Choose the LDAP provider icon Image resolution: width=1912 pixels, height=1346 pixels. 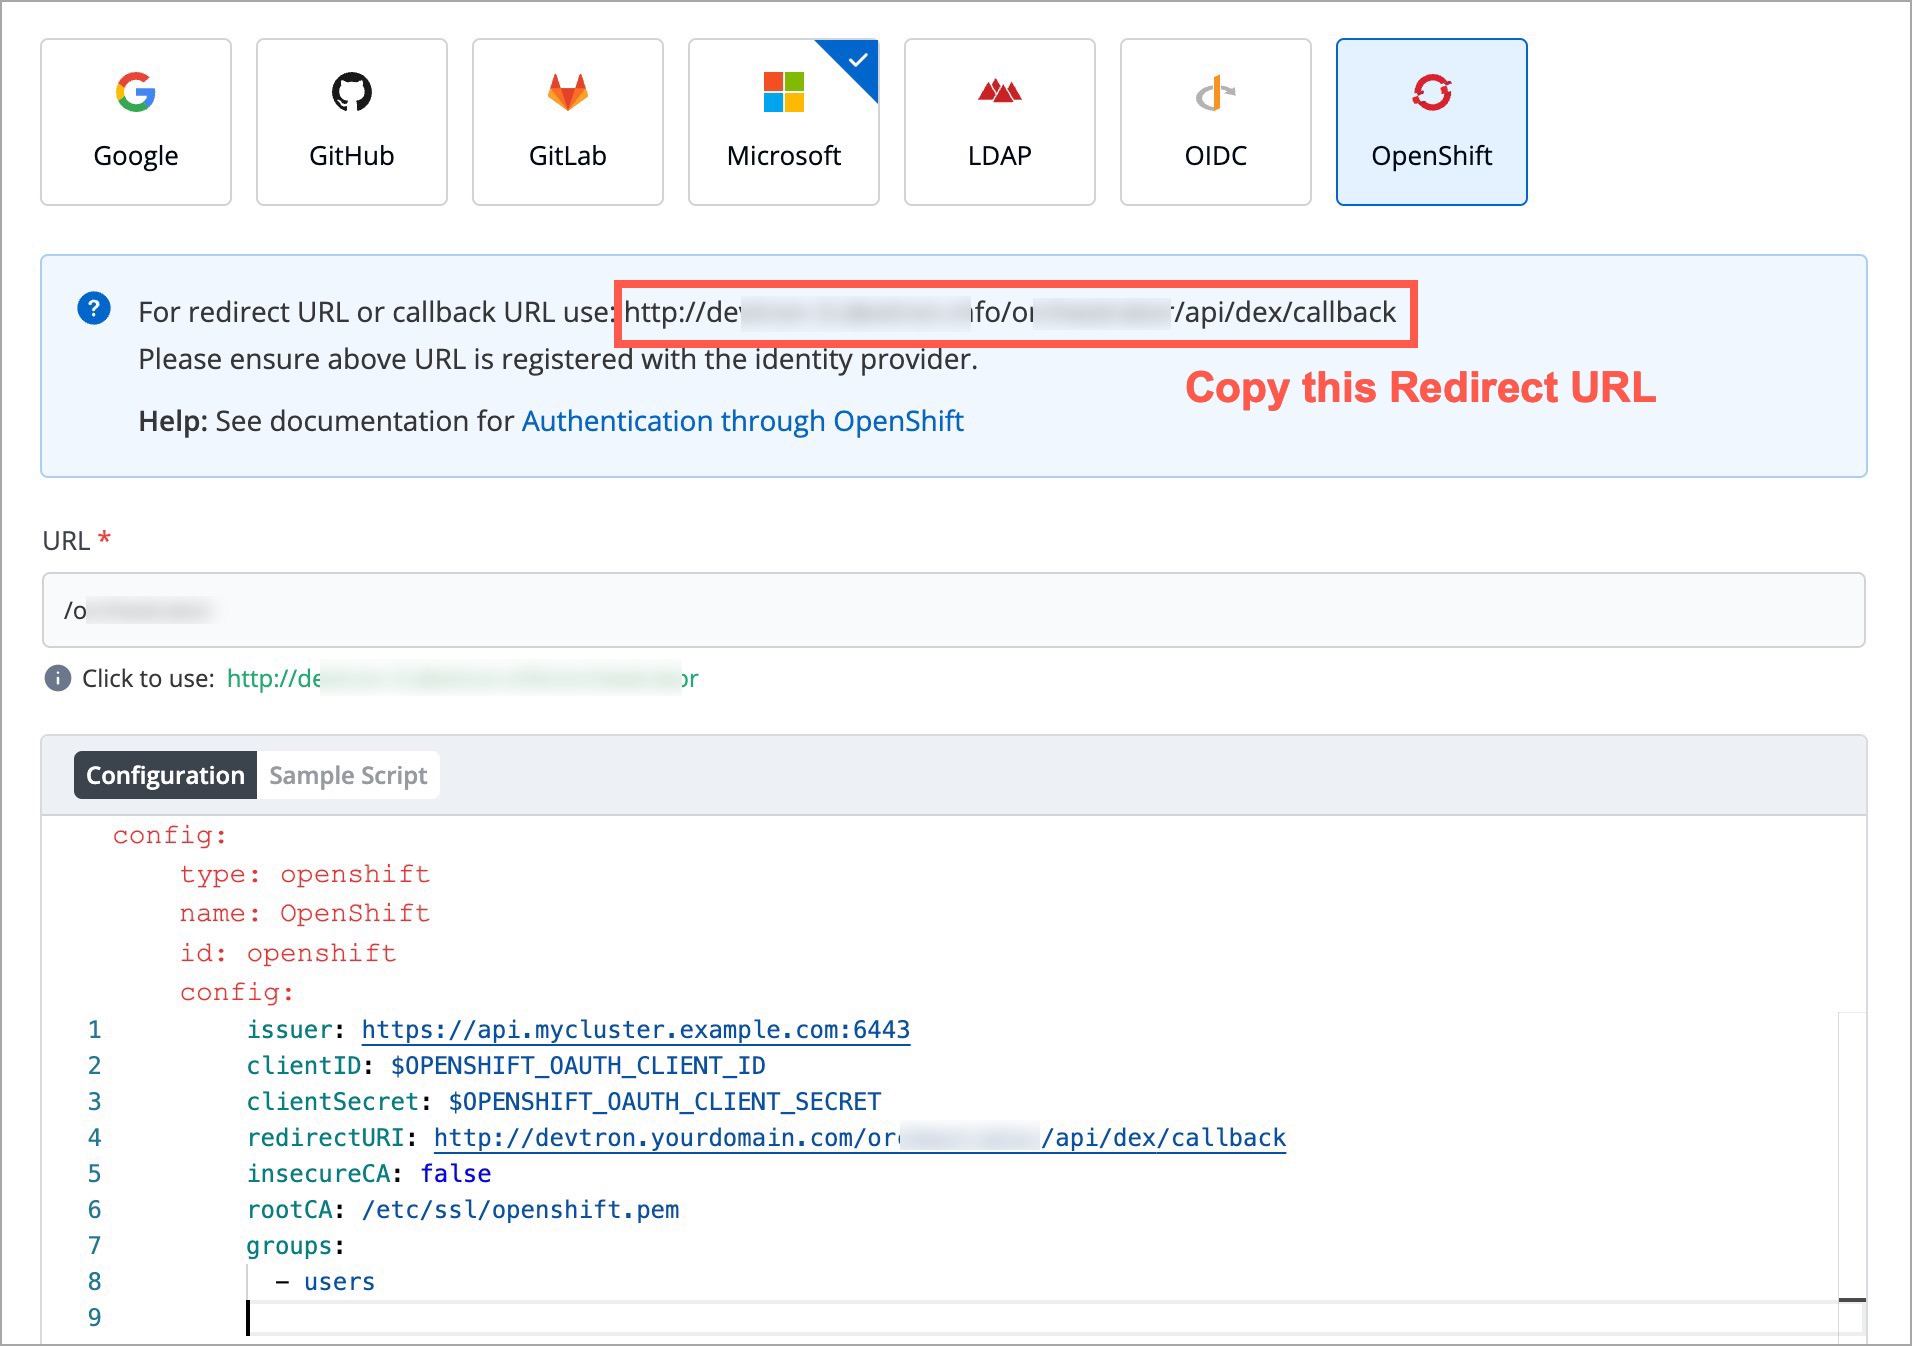999,92
